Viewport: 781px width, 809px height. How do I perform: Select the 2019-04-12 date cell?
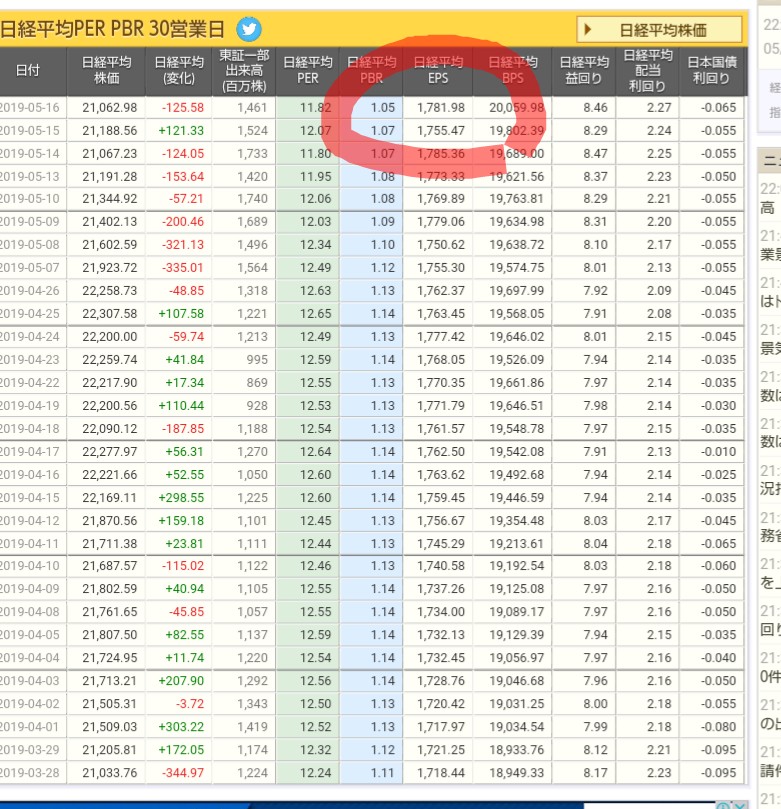coord(30,521)
